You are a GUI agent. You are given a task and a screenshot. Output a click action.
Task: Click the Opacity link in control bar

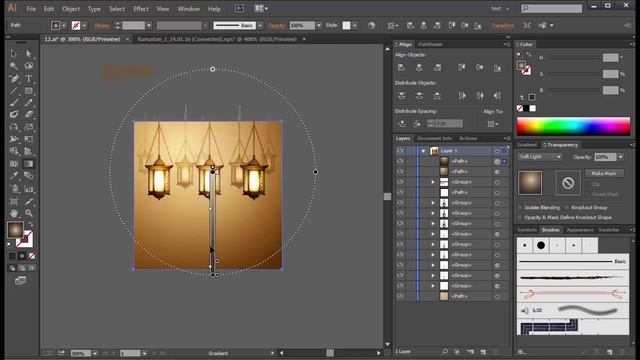(276, 25)
